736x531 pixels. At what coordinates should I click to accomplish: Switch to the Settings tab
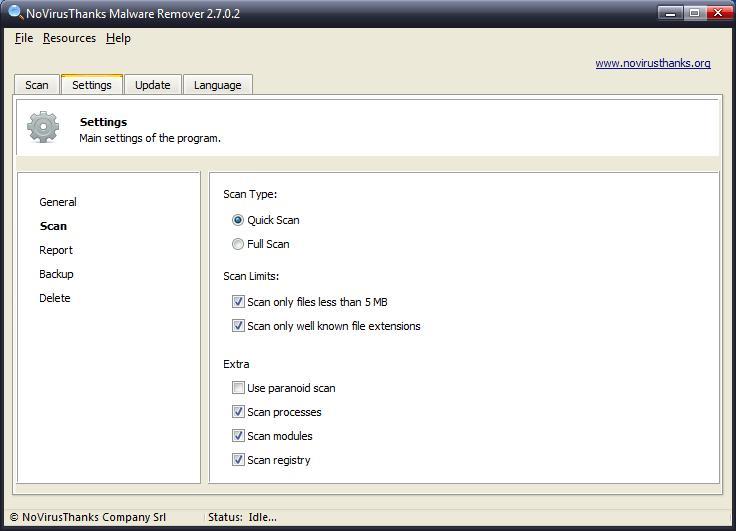click(x=92, y=85)
